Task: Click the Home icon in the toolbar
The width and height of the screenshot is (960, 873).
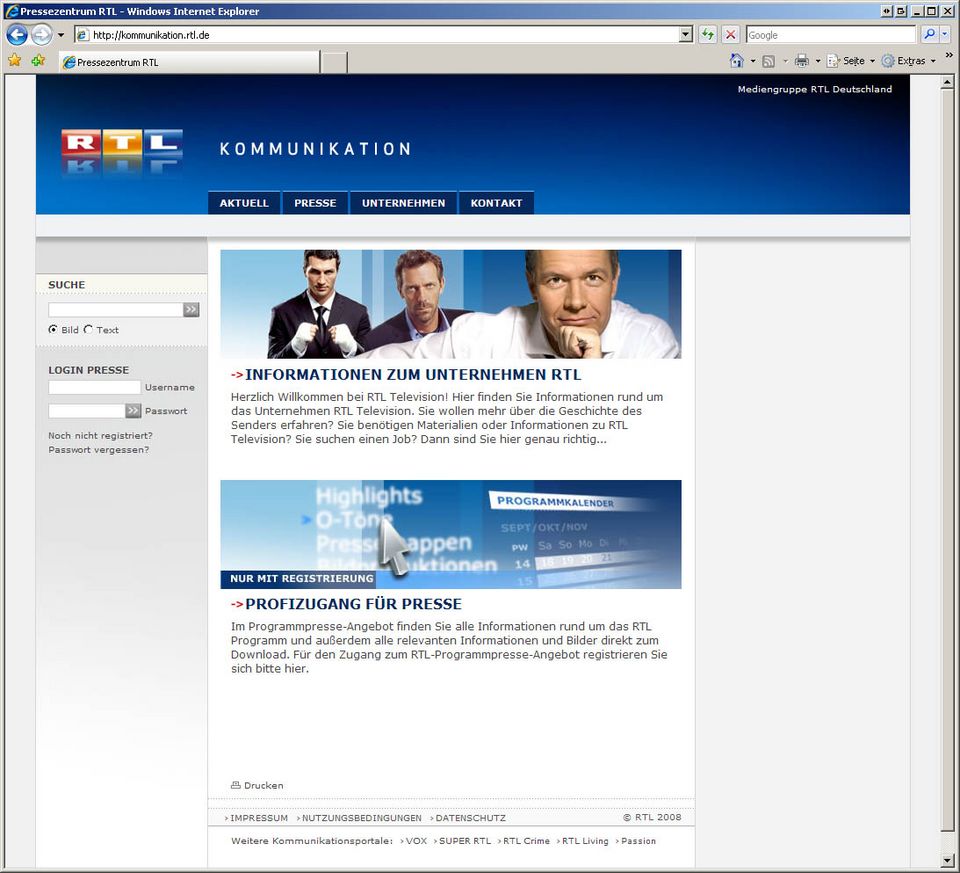Action: click(736, 60)
